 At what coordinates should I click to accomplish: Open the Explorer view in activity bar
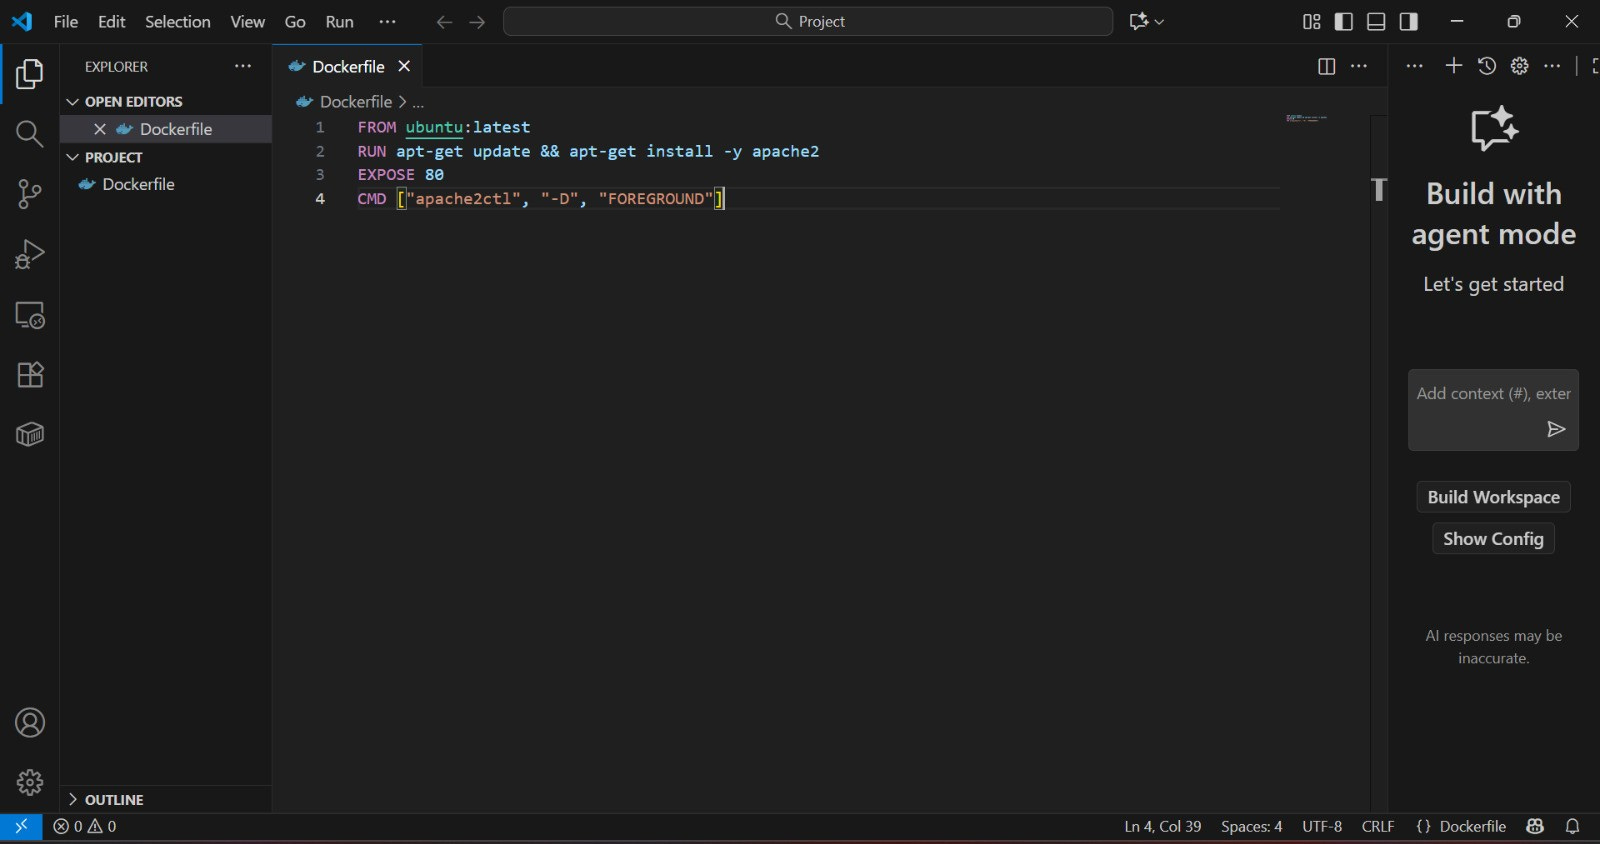(30, 74)
